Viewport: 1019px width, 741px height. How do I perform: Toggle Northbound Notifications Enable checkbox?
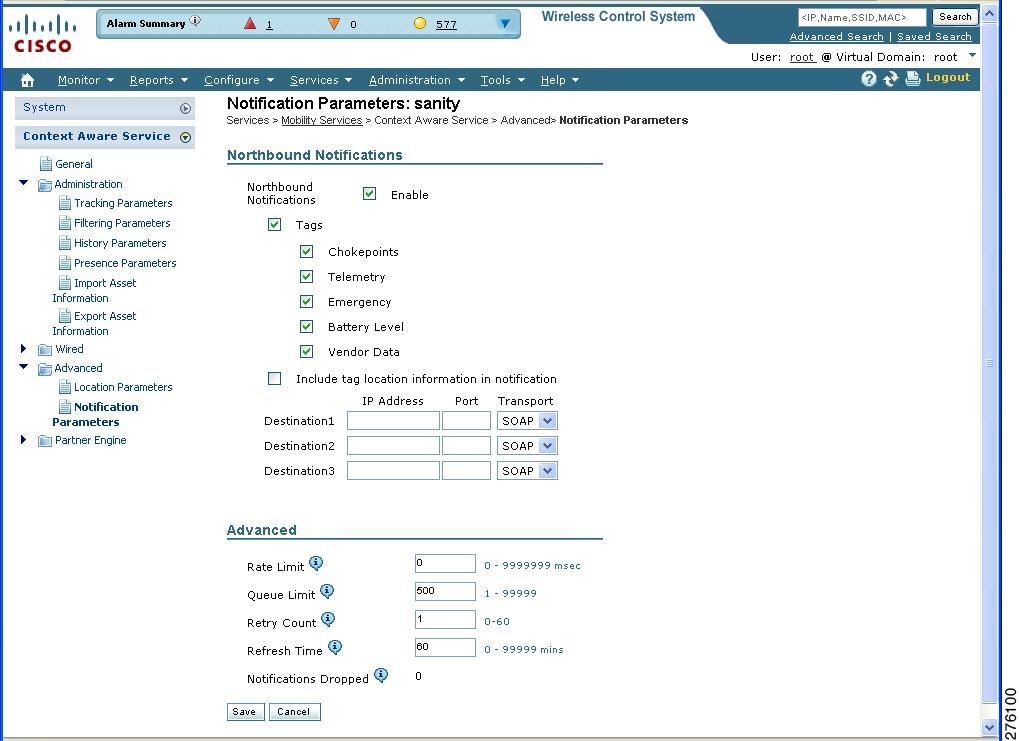pyautogui.click(x=369, y=193)
